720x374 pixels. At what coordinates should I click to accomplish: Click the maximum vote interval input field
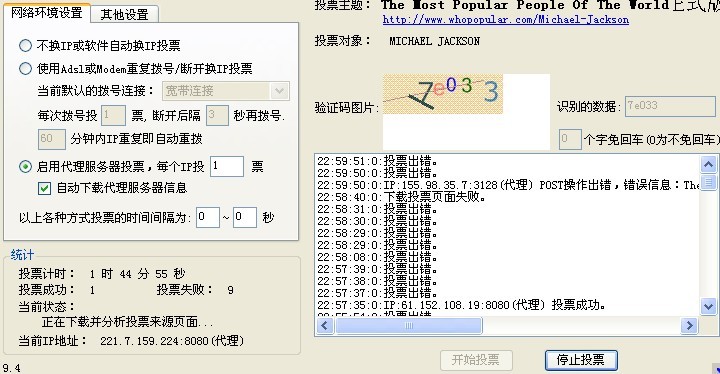[245, 217]
